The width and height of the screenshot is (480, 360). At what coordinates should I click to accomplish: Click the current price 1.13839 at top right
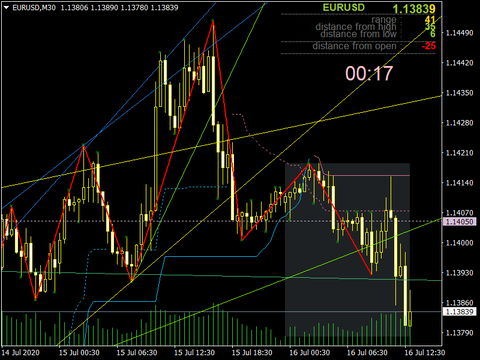pyautogui.click(x=414, y=9)
